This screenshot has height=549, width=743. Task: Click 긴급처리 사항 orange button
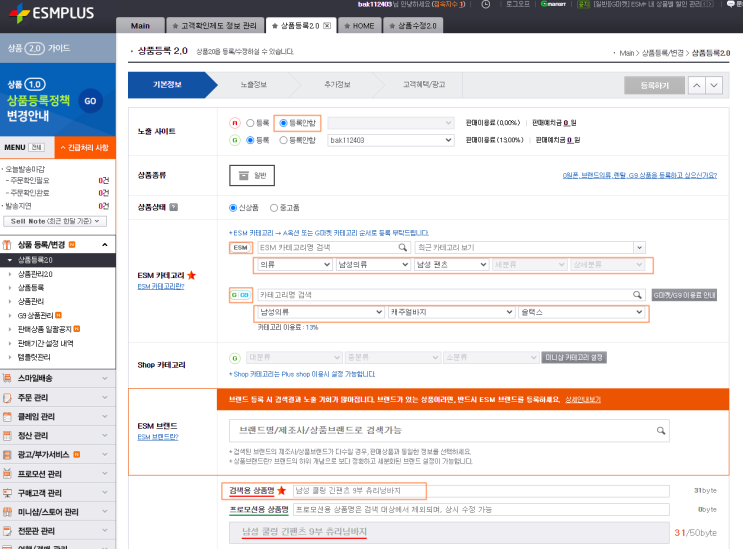click(85, 147)
